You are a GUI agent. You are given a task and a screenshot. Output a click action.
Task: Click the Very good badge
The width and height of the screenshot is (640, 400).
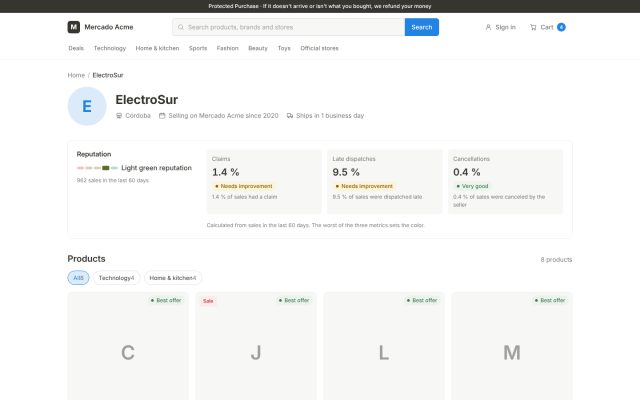coord(472,186)
